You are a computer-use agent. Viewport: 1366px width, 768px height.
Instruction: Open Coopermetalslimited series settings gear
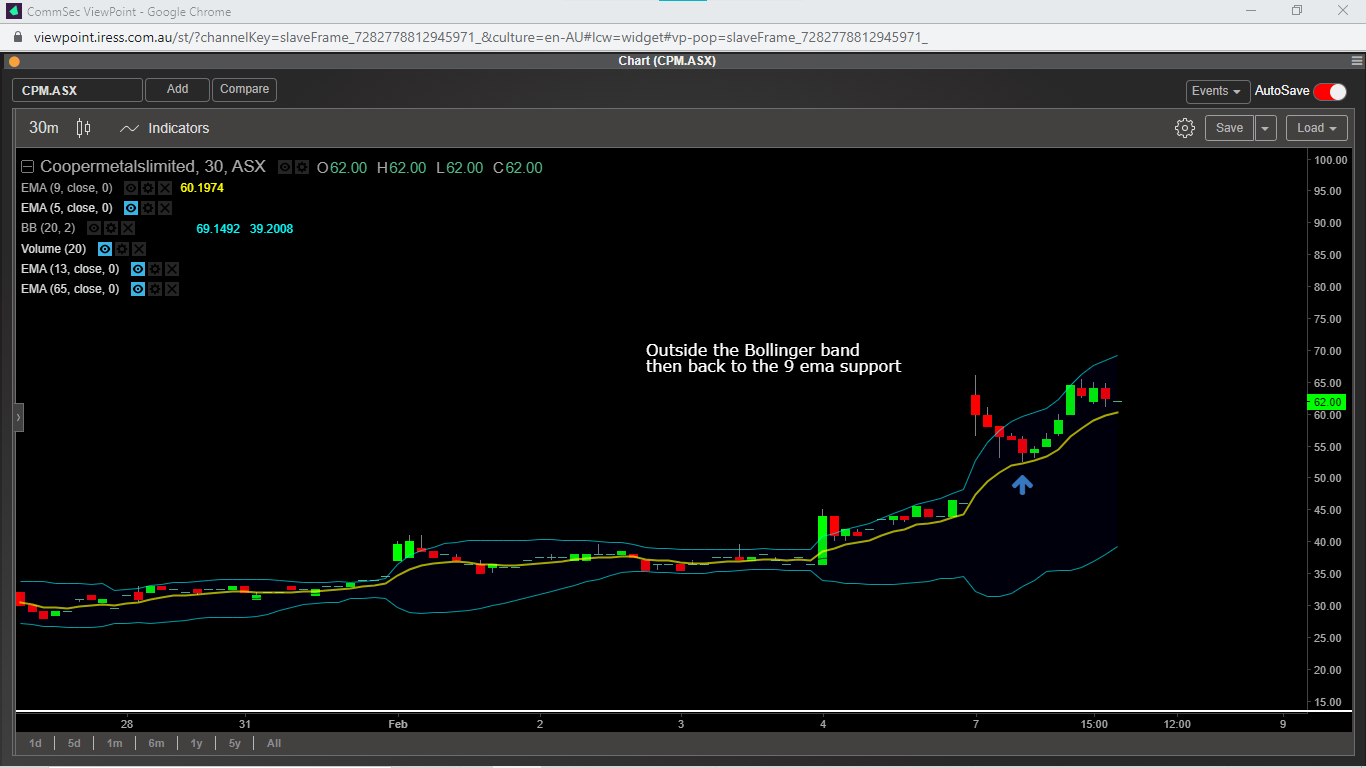[301, 168]
